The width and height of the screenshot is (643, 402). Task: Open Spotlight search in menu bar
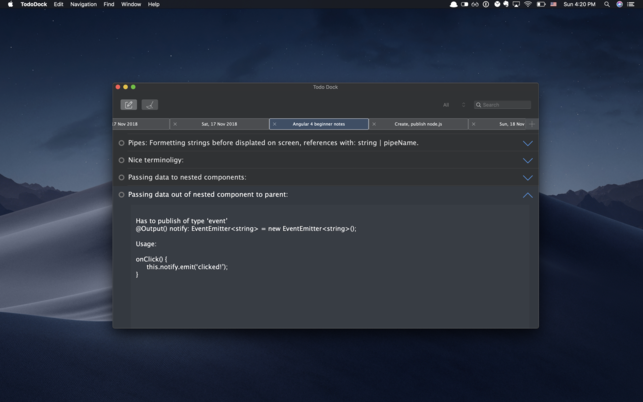click(x=607, y=4)
